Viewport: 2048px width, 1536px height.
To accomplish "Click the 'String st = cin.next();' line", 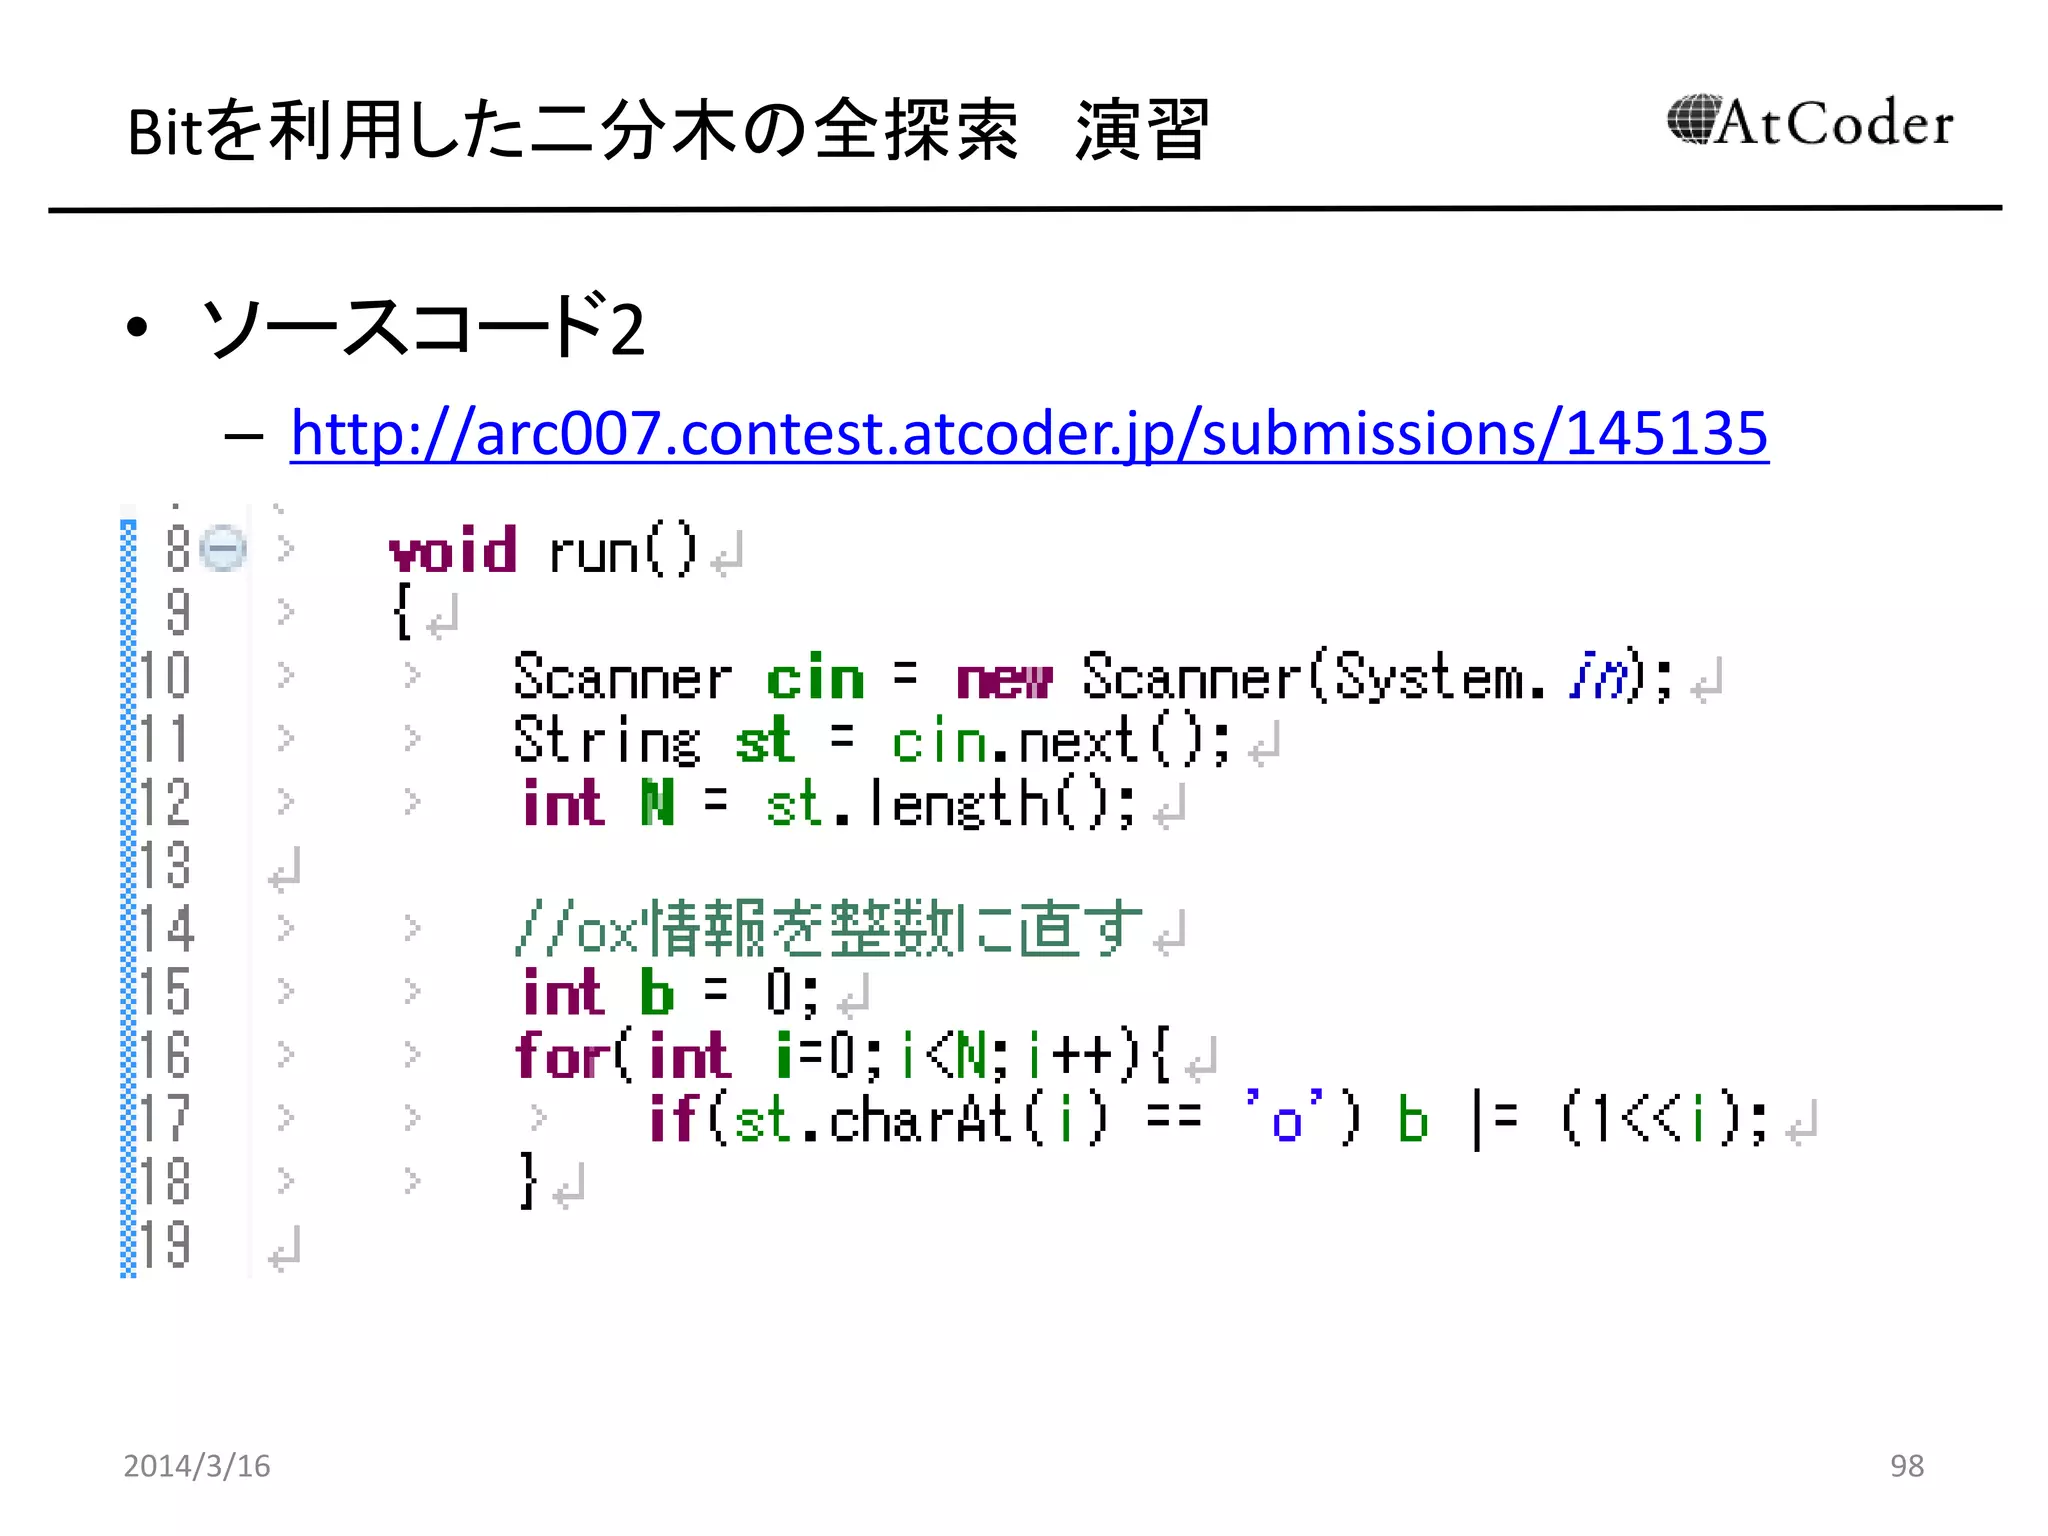I will point(872,741).
